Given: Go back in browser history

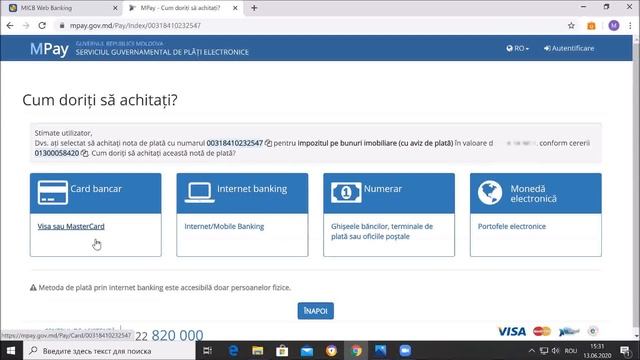Looking at the screenshot, I should click(x=10, y=25).
